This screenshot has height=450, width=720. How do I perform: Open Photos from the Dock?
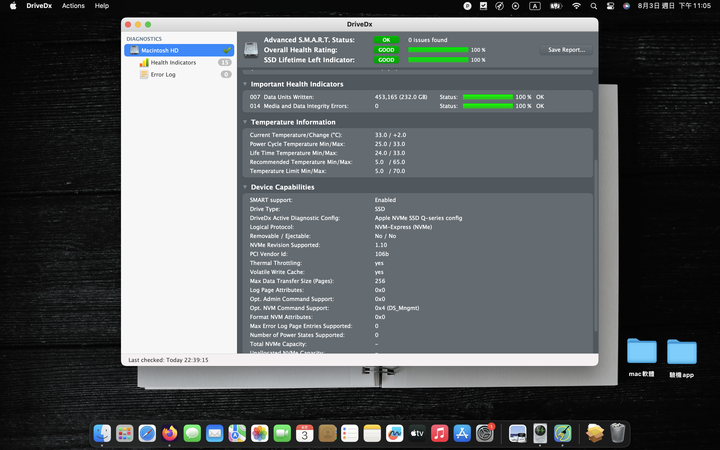pyautogui.click(x=259, y=433)
